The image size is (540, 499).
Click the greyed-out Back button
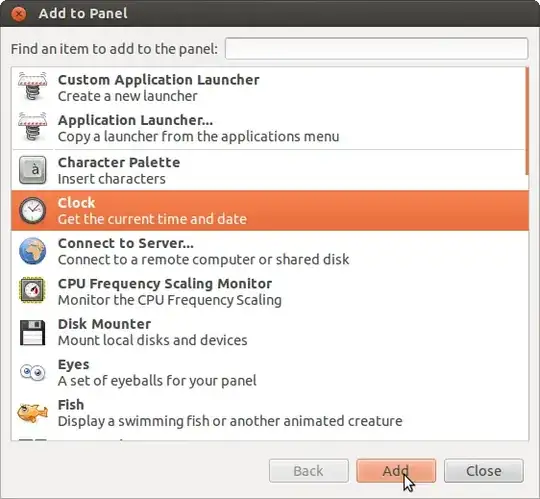coord(309,471)
